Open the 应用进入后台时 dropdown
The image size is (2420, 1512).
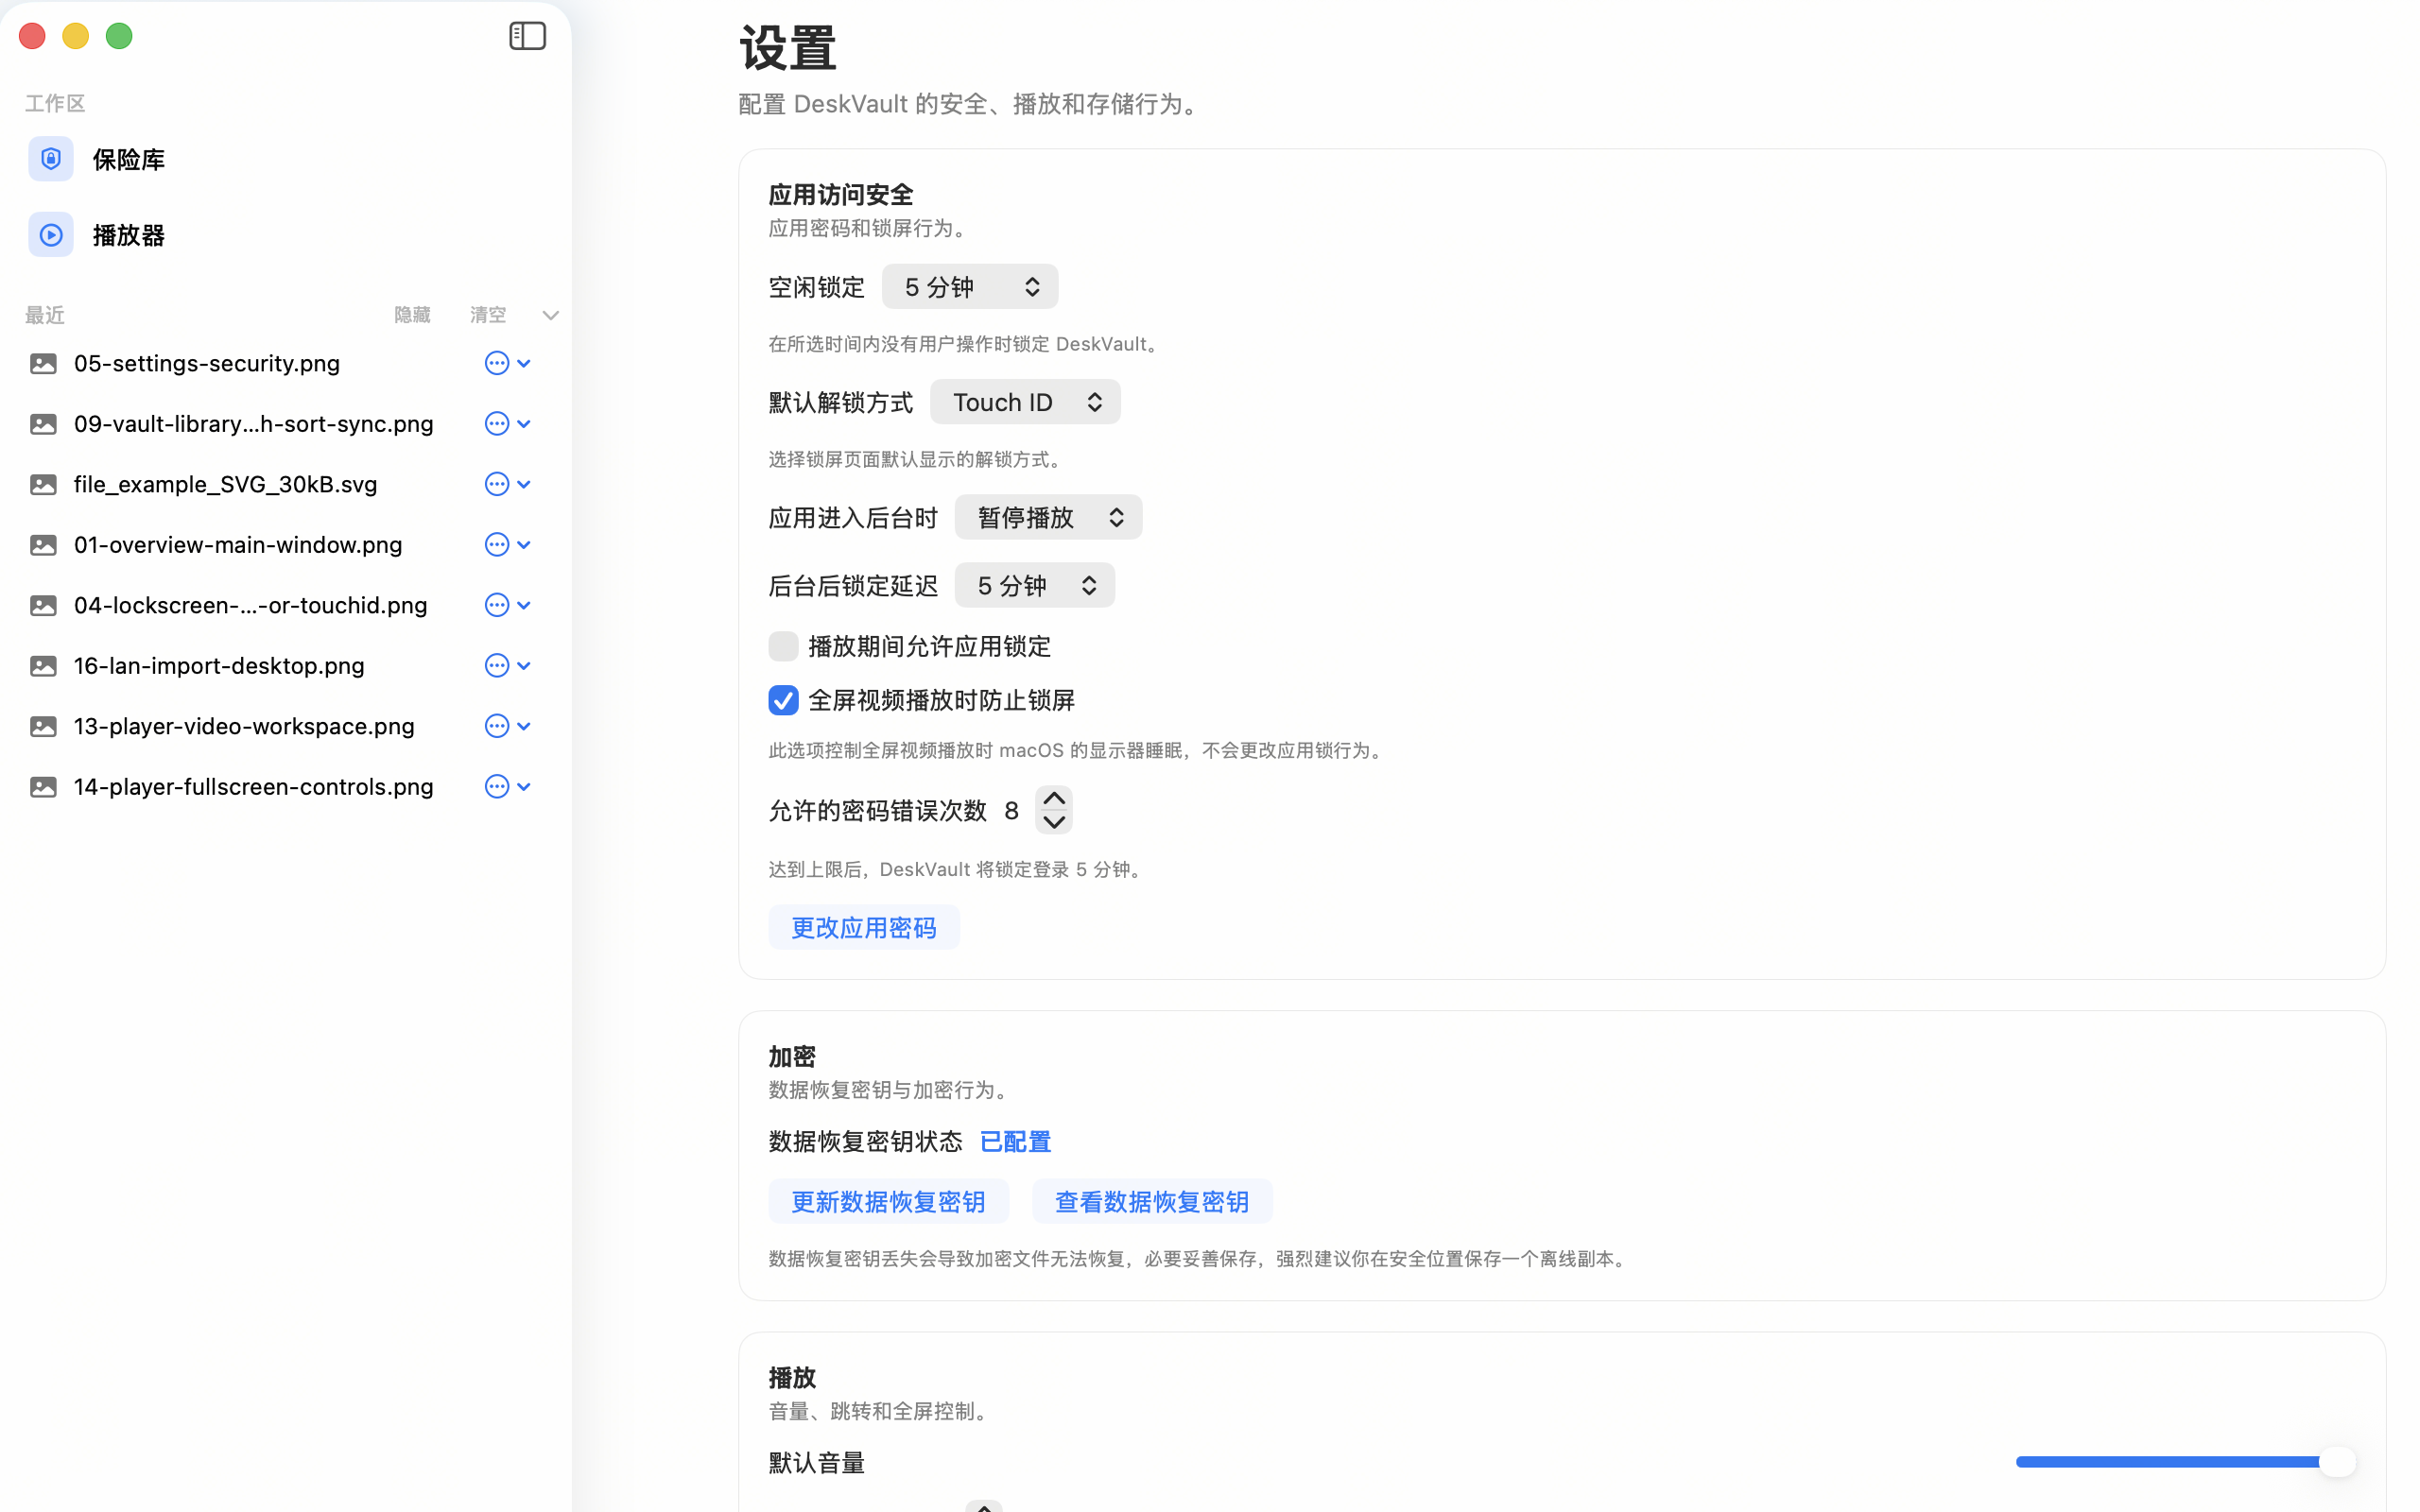(x=1047, y=517)
